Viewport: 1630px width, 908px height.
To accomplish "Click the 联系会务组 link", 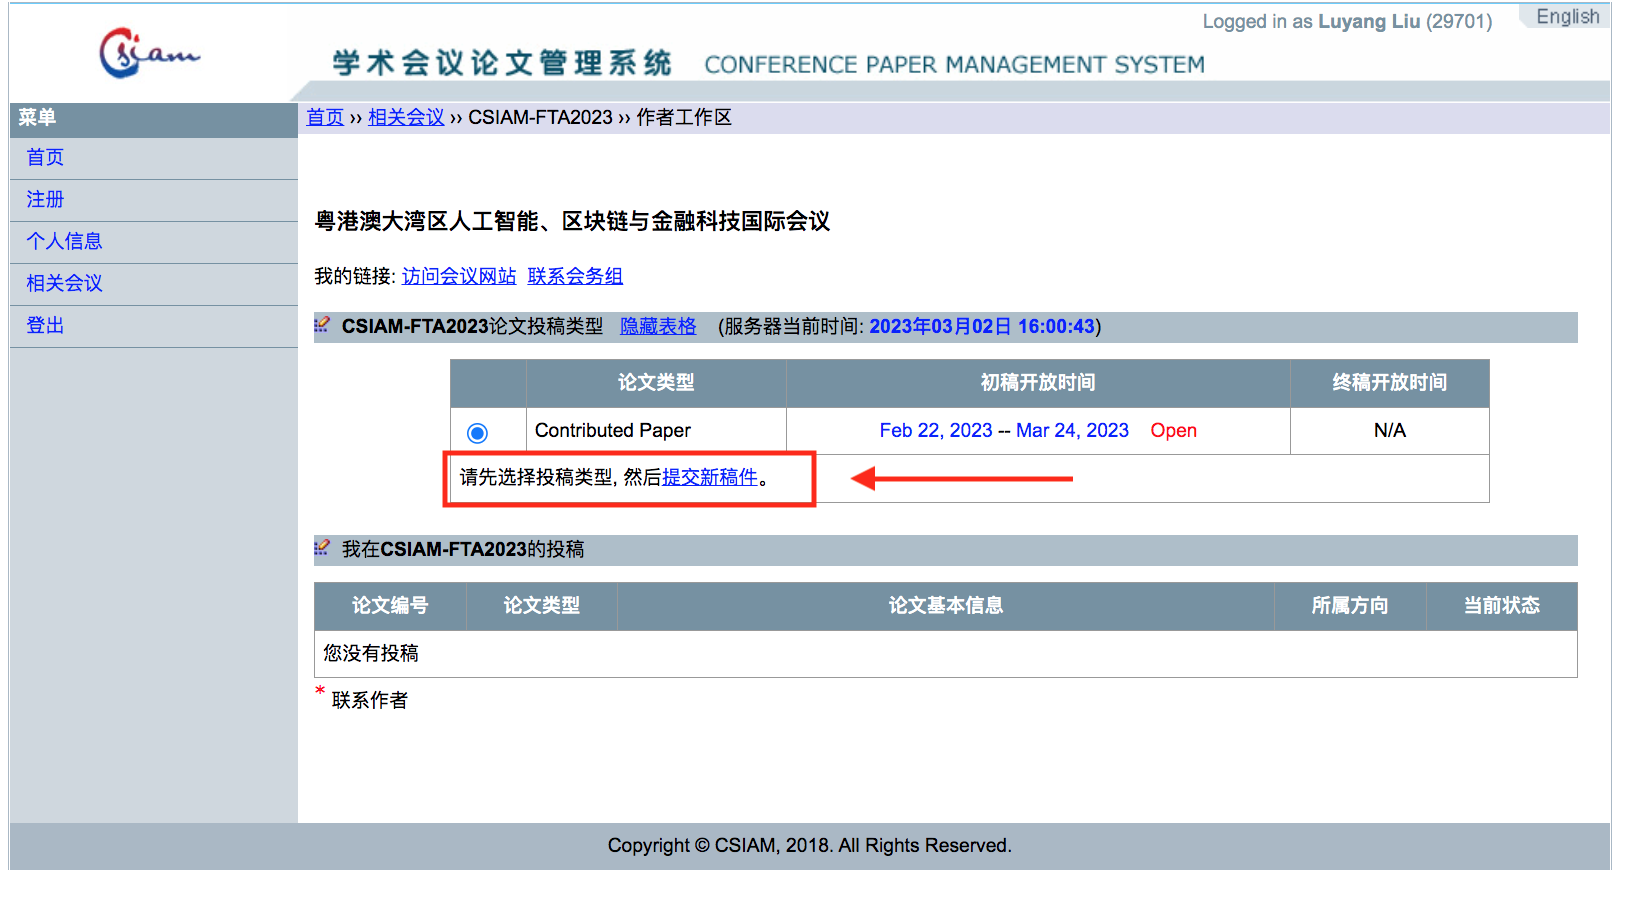I will coord(575,277).
